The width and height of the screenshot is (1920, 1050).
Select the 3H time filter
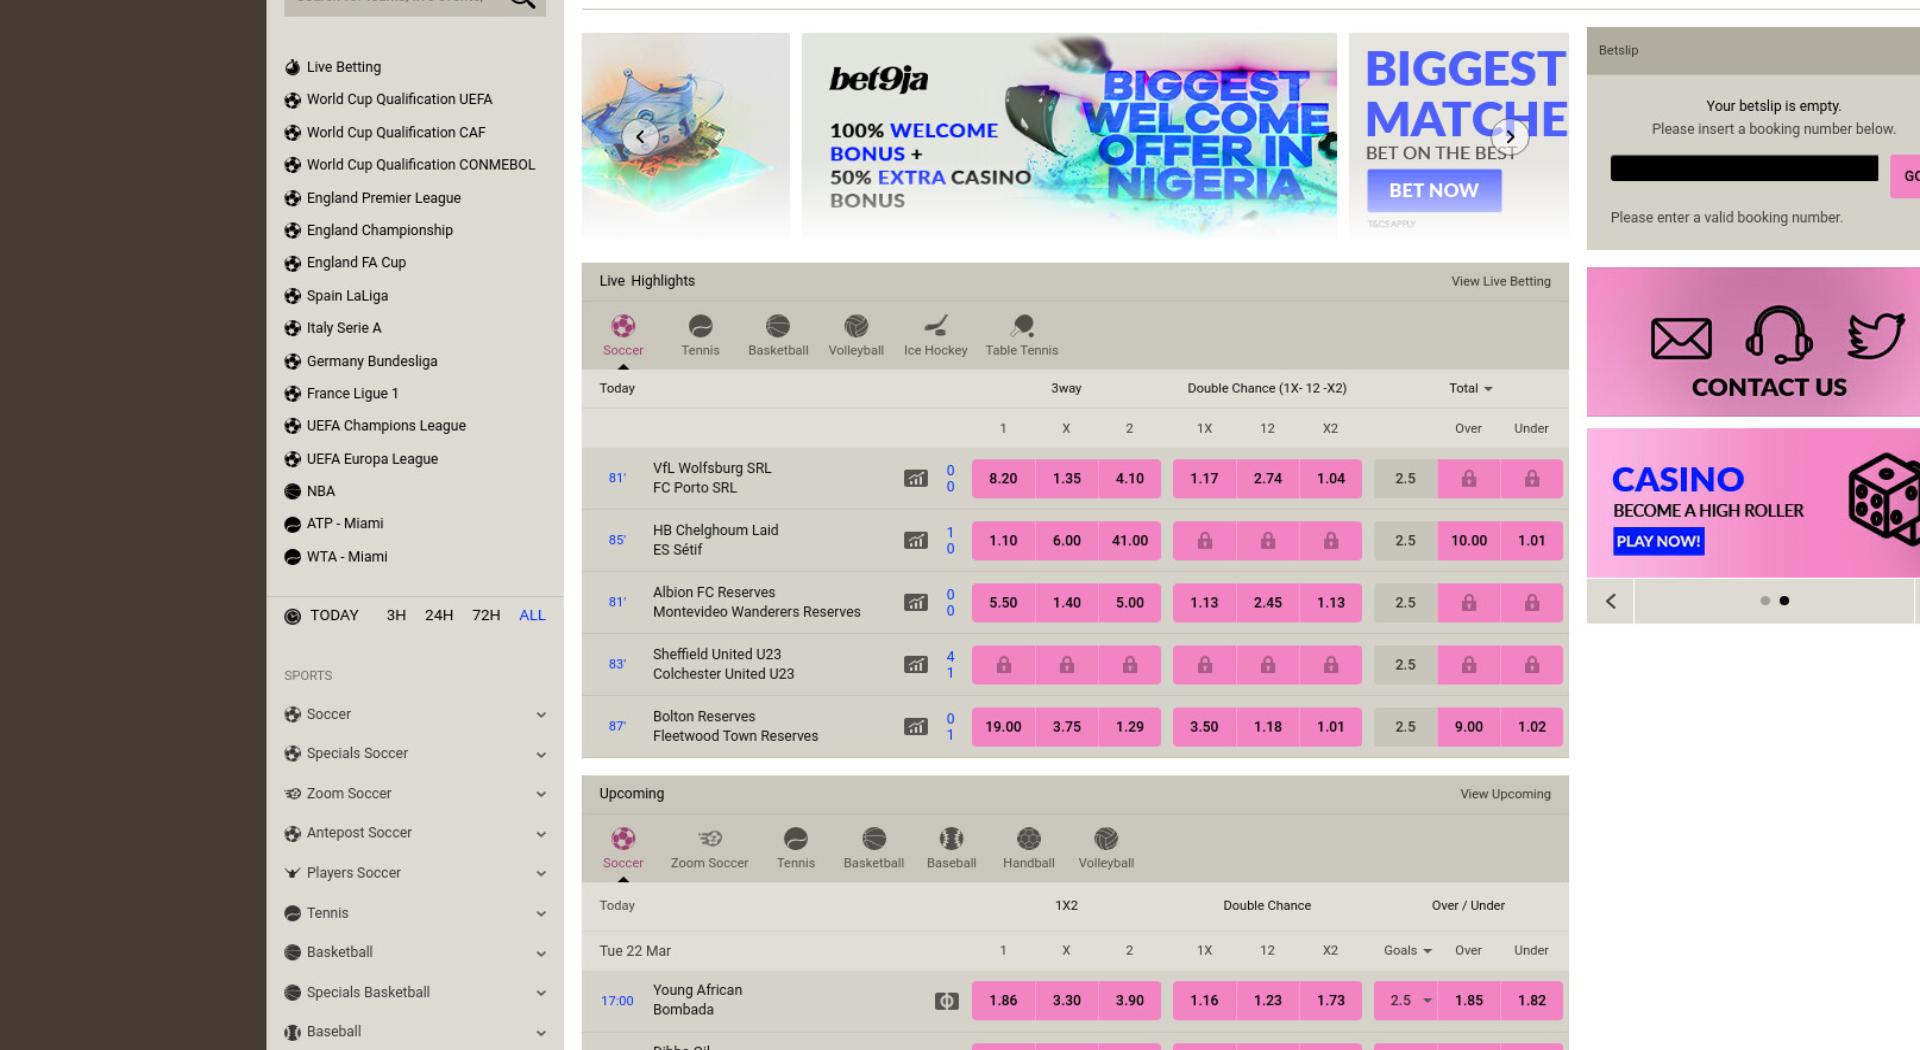(396, 615)
